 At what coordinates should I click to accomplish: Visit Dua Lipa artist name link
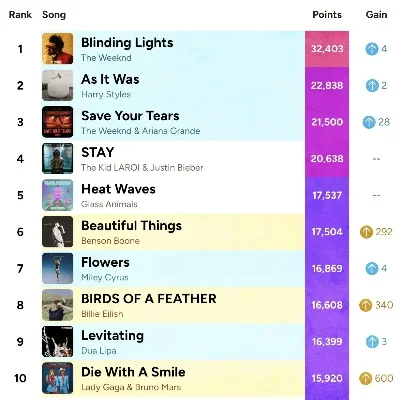pyautogui.click(x=99, y=351)
